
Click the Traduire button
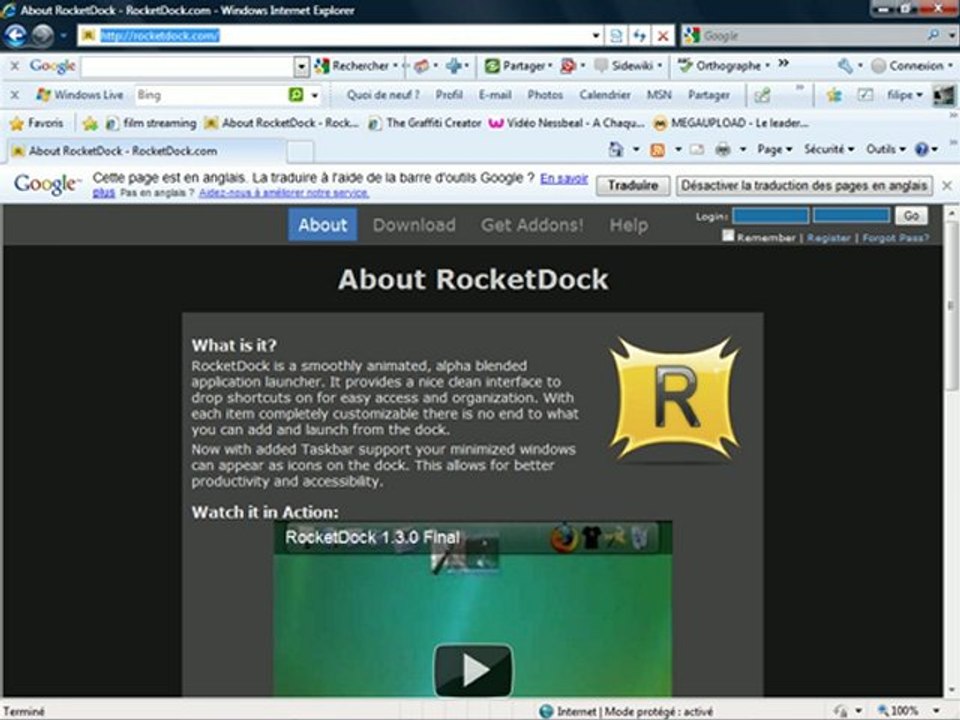[633, 186]
